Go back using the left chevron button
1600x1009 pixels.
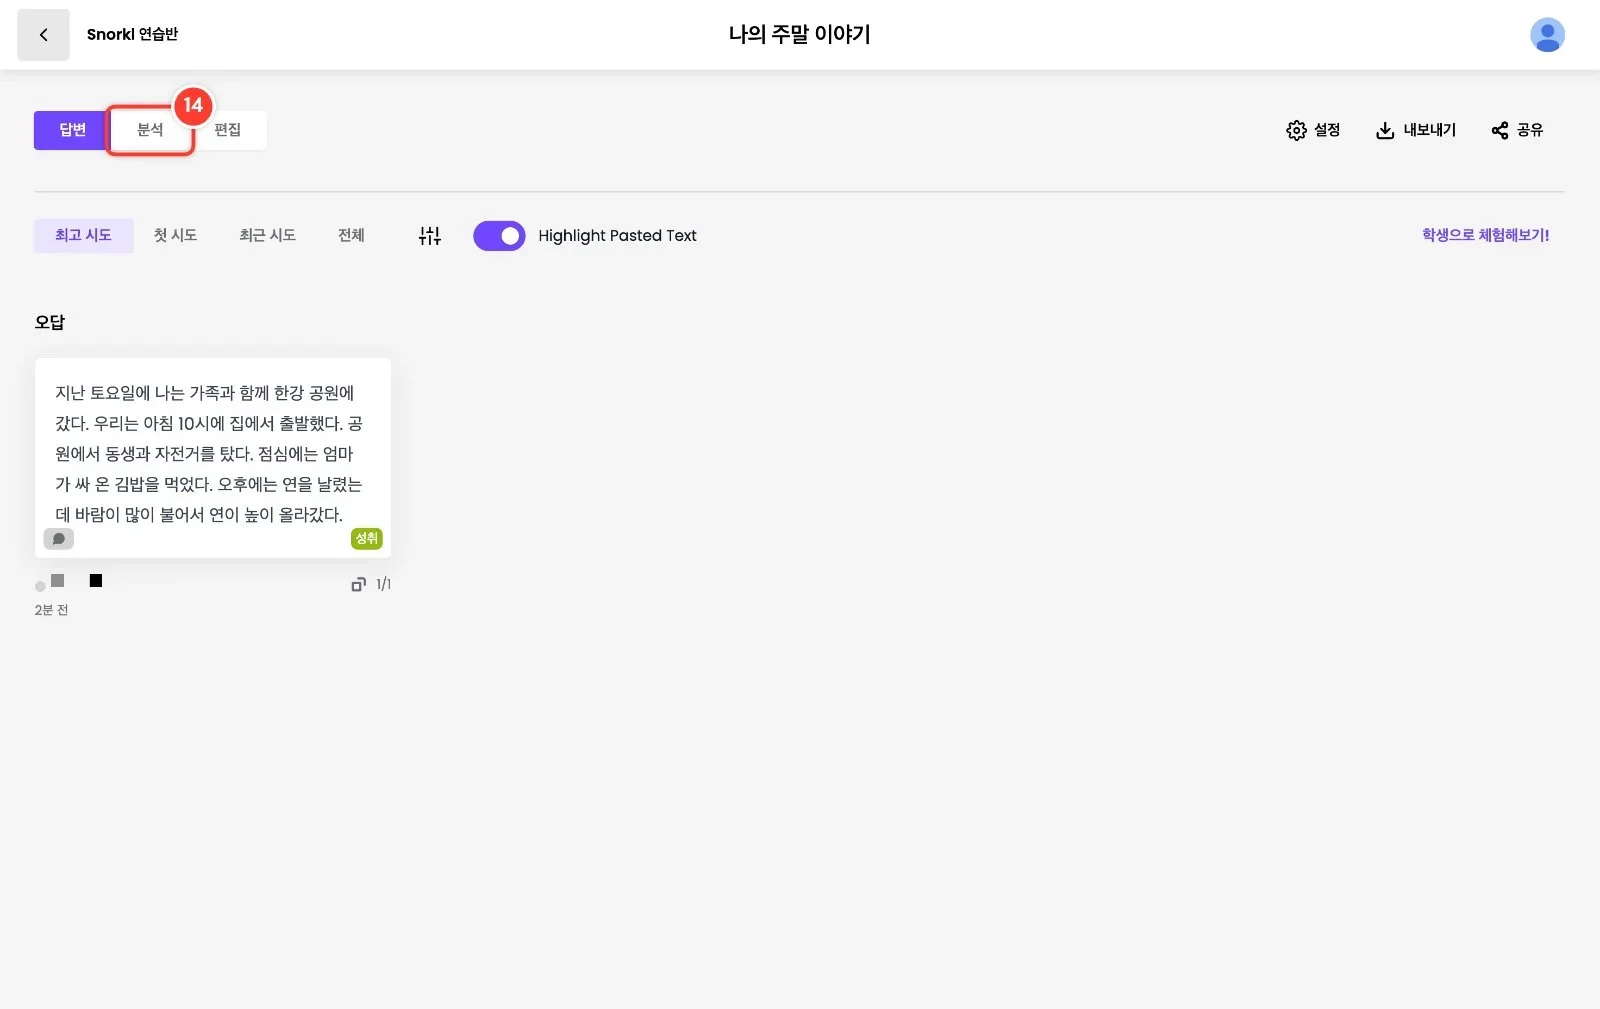coord(43,35)
